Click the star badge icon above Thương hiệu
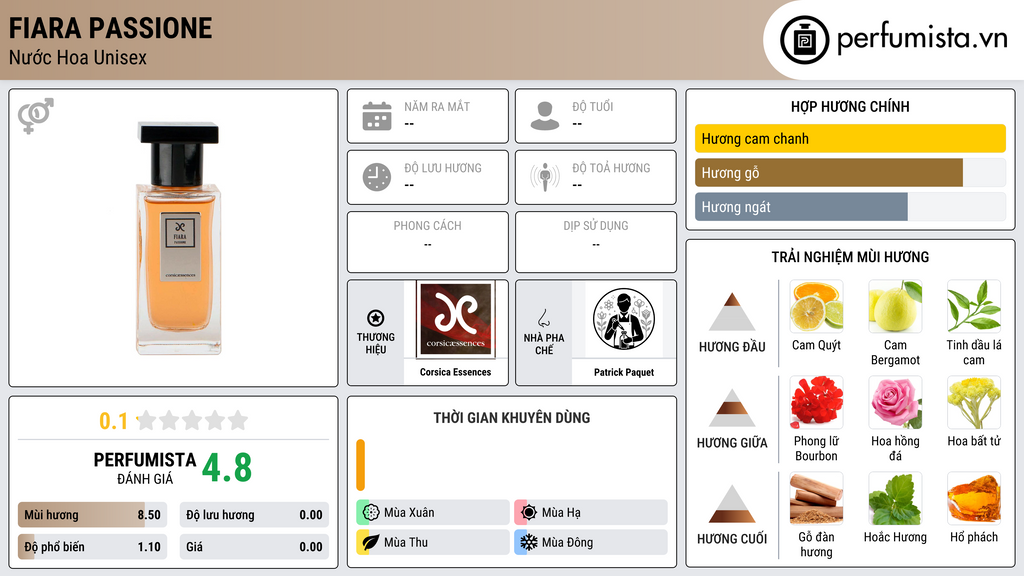Viewport: 1024px width, 576px height. pos(376,318)
